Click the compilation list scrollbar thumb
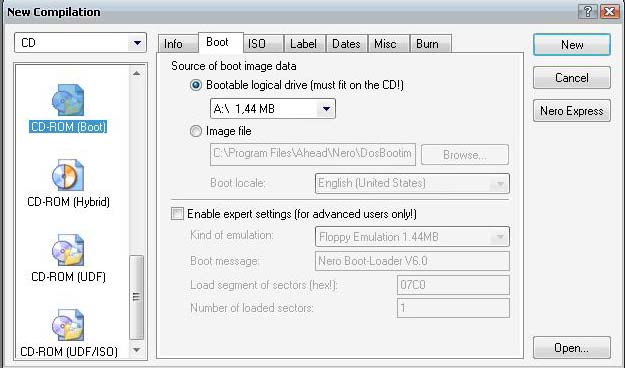The height and width of the screenshot is (368, 625). [137, 297]
